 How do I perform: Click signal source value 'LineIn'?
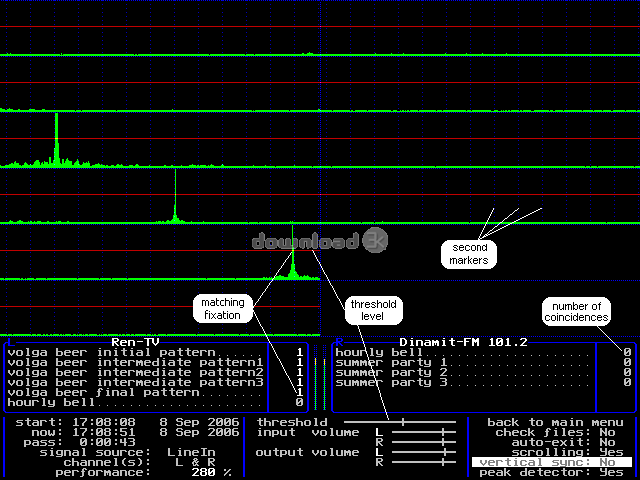point(191,452)
